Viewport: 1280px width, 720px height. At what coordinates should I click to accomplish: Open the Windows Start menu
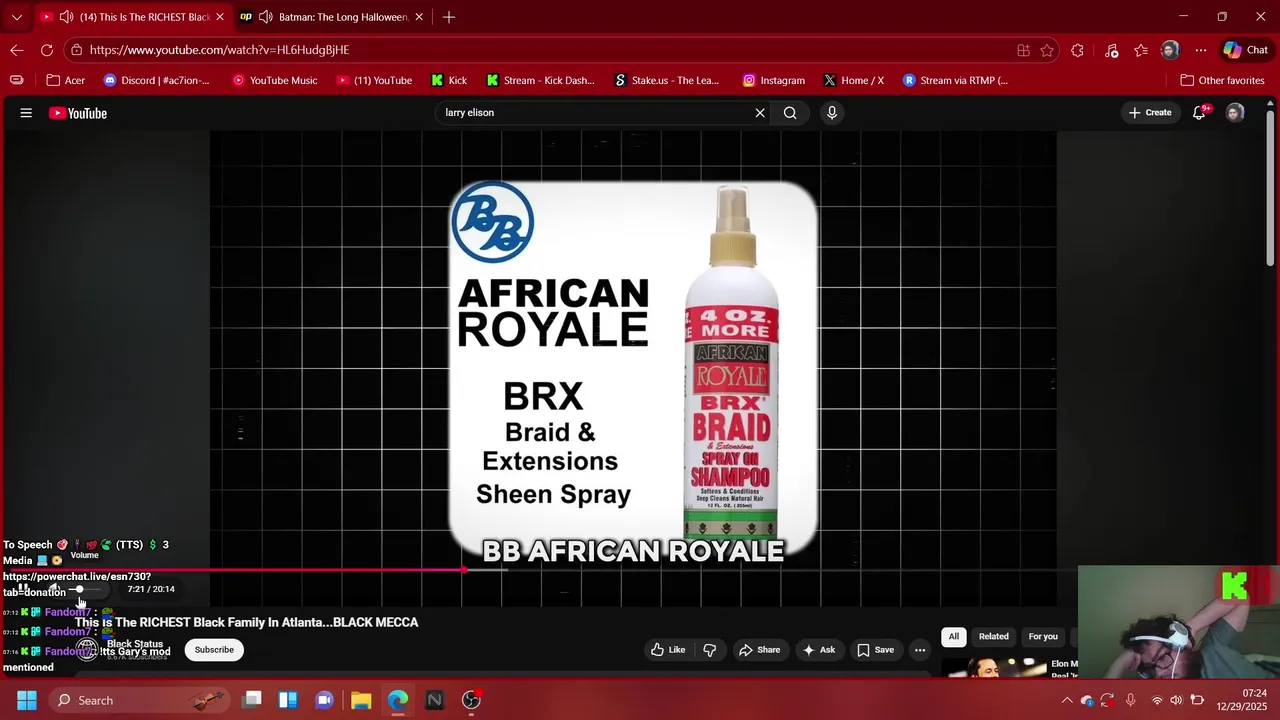coord(27,700)
